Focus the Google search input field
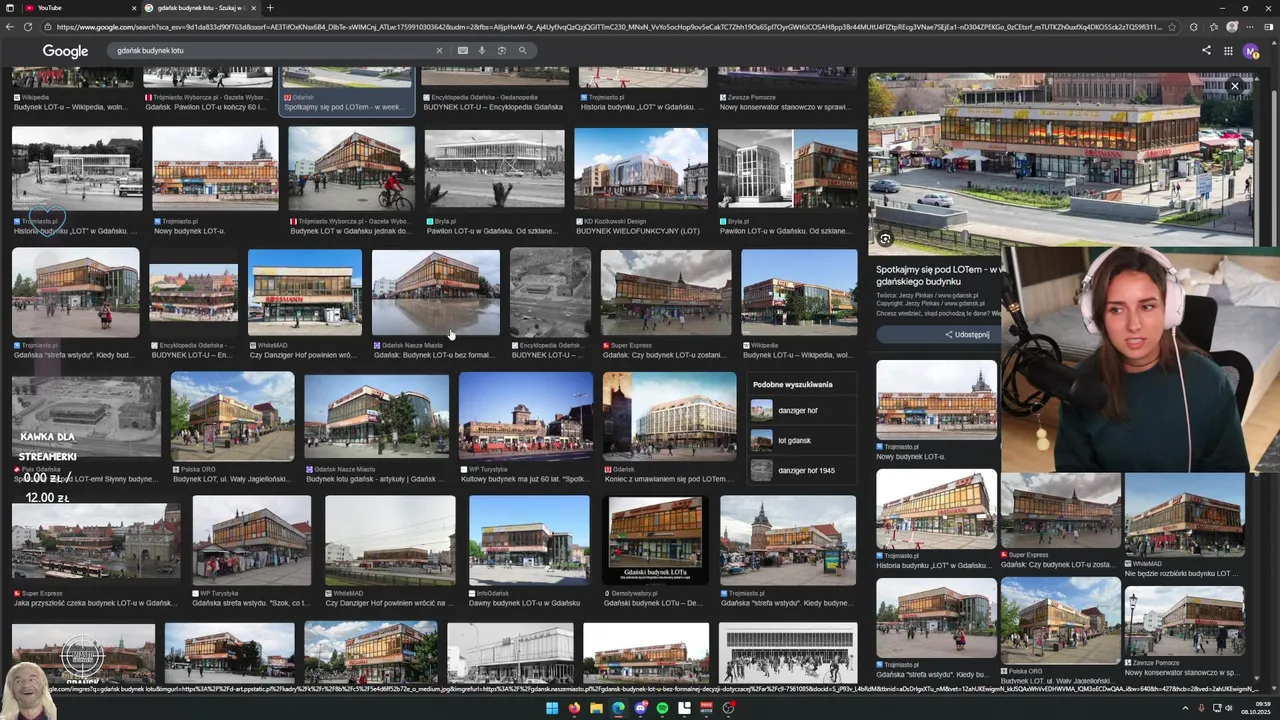 point(270,50)
